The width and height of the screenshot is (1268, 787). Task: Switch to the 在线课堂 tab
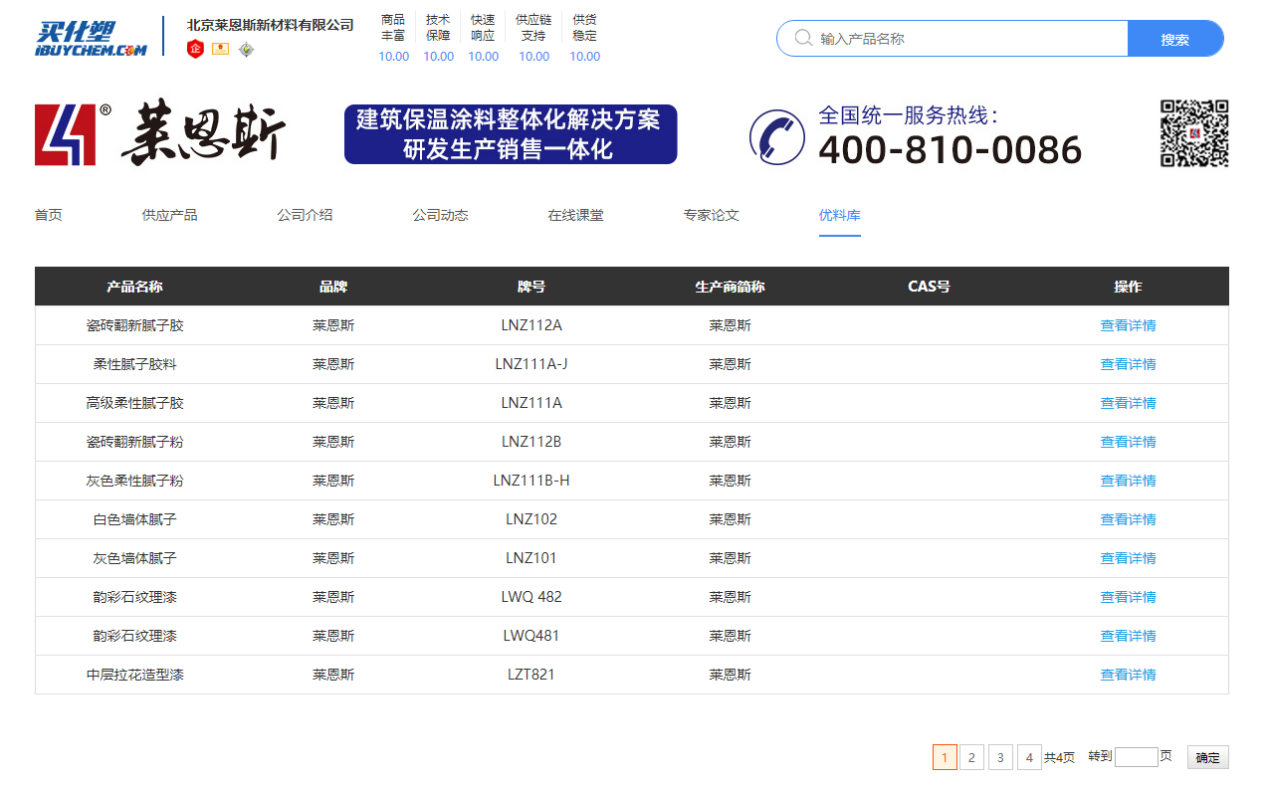(575, 215)
